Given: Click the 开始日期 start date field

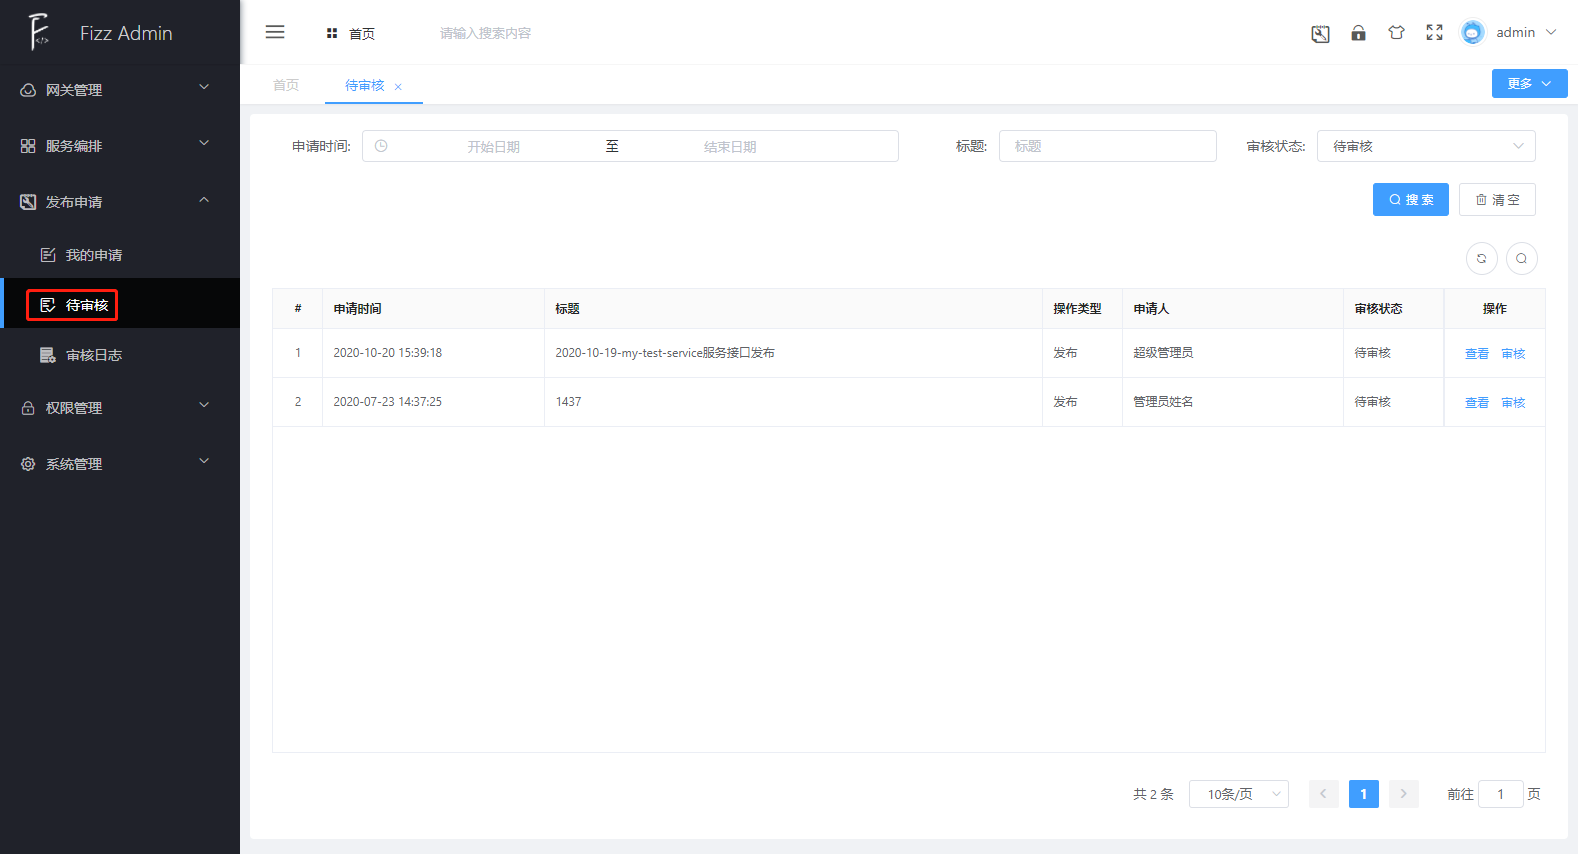Looking at the screenshot, I should click(x=493, y=146).
